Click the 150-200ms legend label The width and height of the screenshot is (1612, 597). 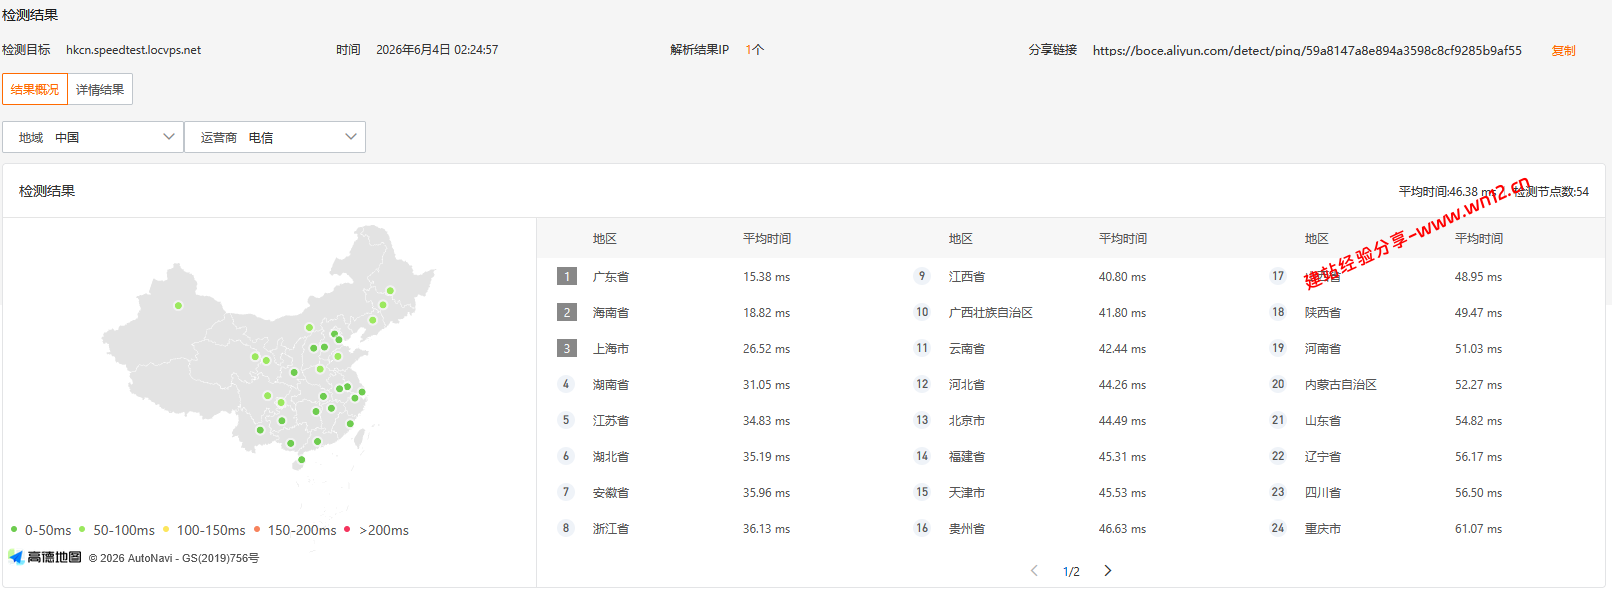pyautogui.click(x=302, y=530)
